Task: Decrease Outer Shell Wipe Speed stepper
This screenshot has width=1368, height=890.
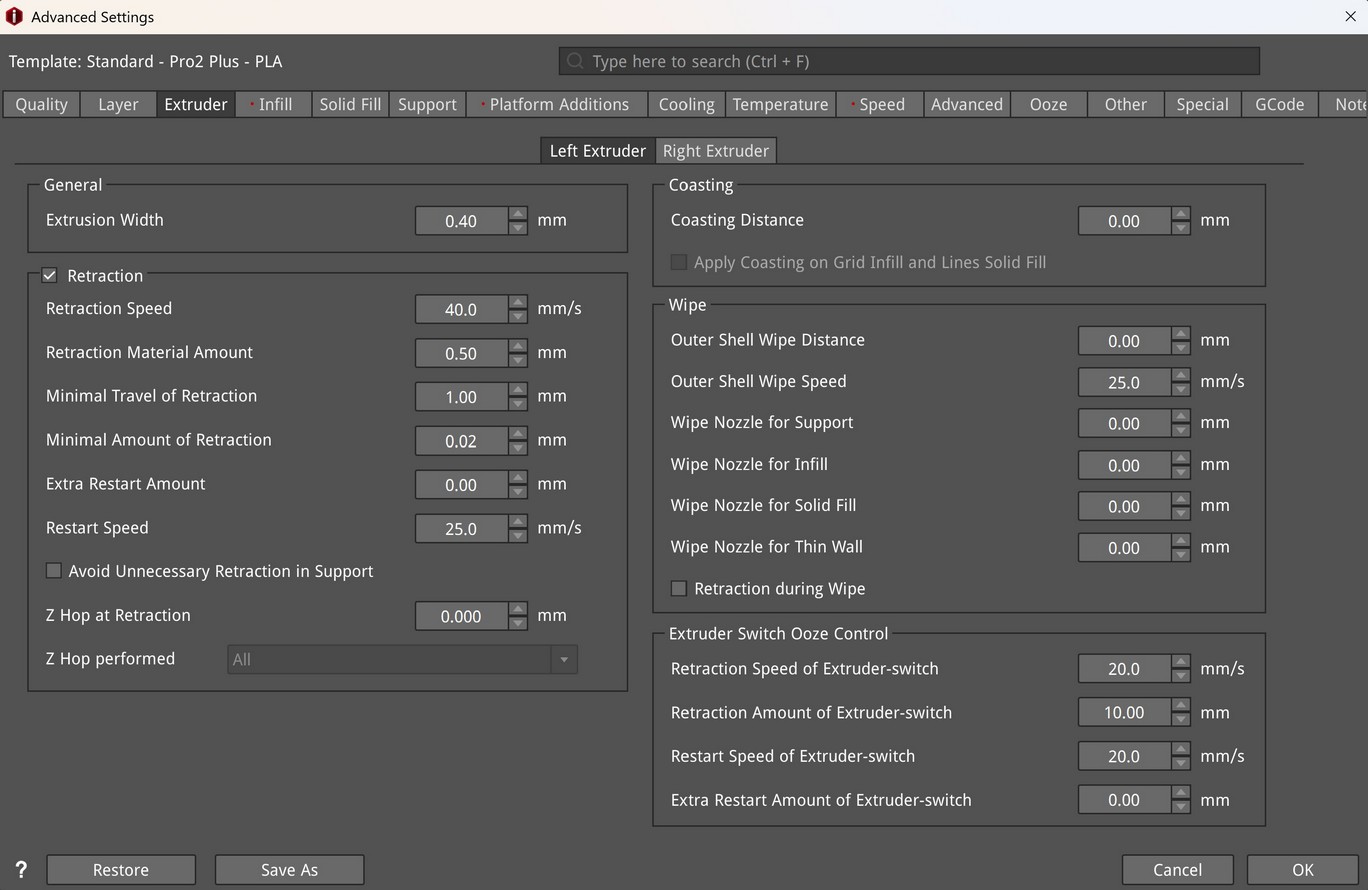Action: tap(1181, 389)
